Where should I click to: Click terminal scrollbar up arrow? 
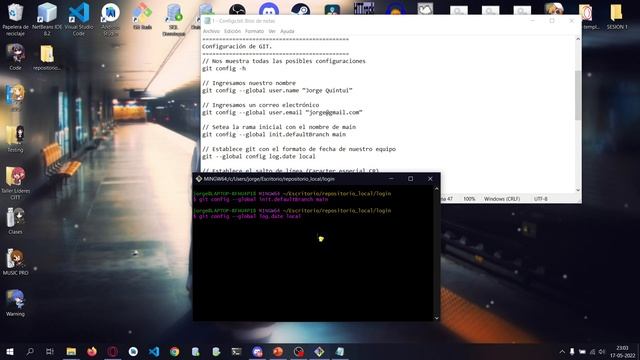click(436, 189)
